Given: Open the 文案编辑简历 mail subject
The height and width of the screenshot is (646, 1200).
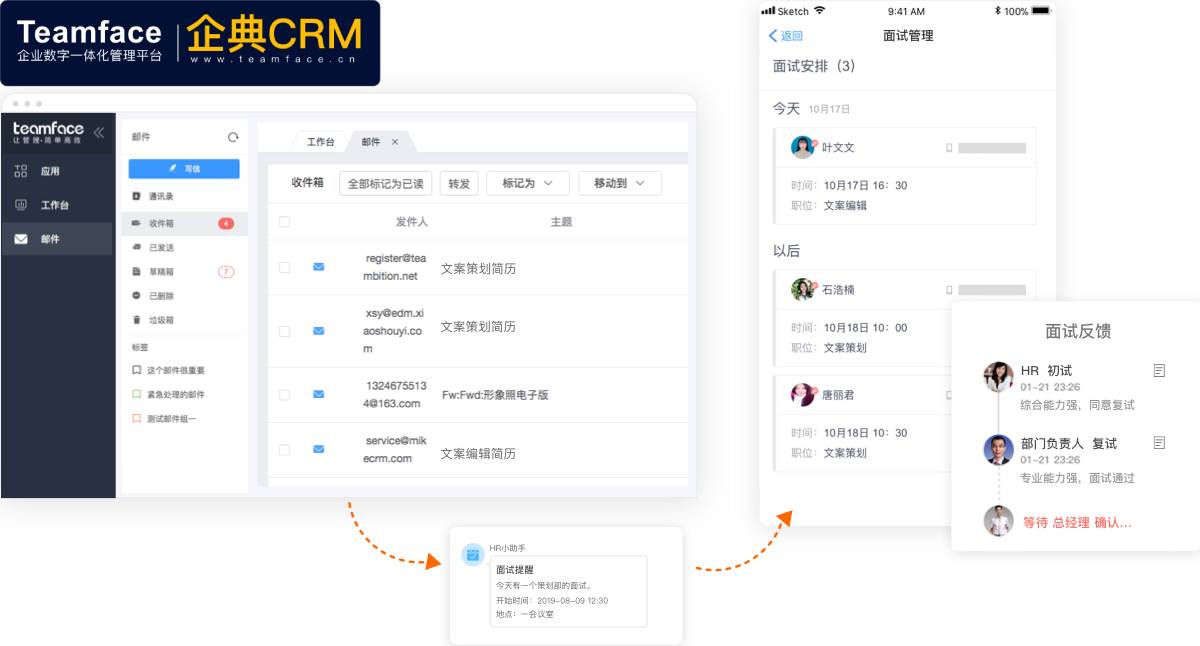Looking at the screenshot, I should coord(478,453).
